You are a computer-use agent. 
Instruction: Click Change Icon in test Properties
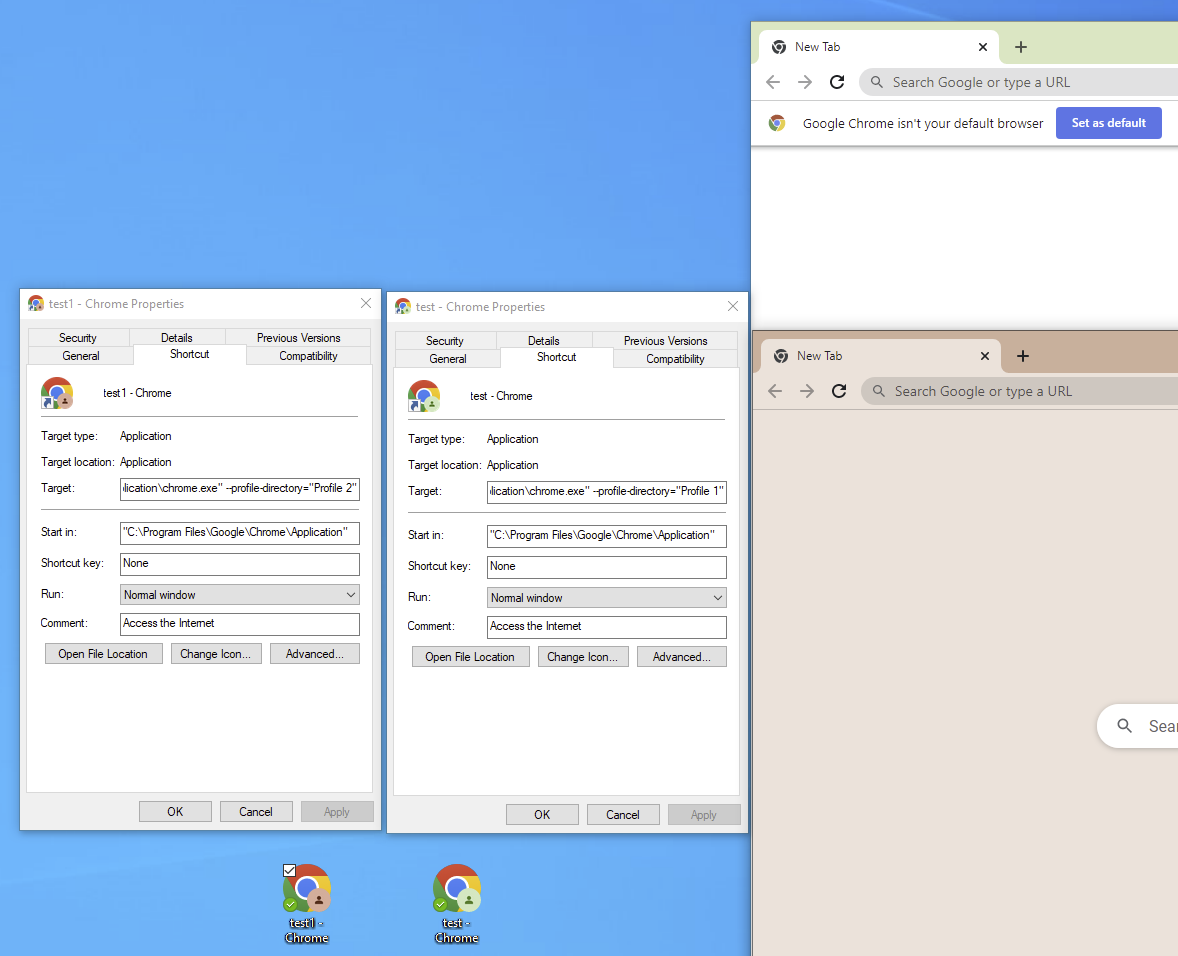tap(583, 657)
